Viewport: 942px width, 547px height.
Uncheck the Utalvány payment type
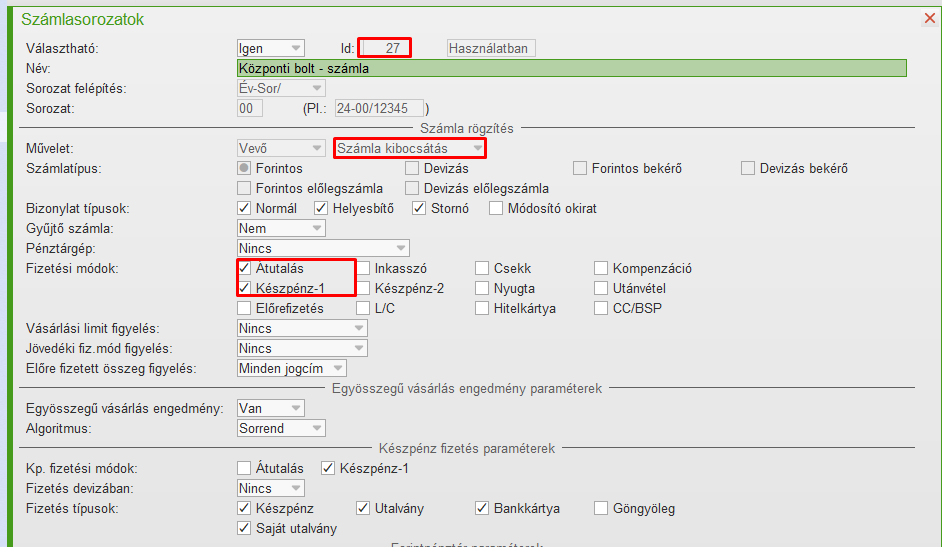point(363,509)
